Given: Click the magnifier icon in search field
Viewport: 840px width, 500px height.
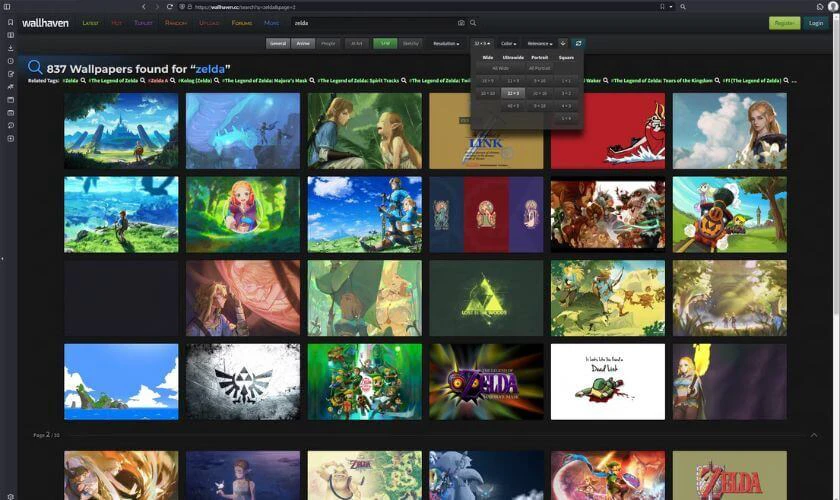Looking at the screenshot, I should point(473,23).
